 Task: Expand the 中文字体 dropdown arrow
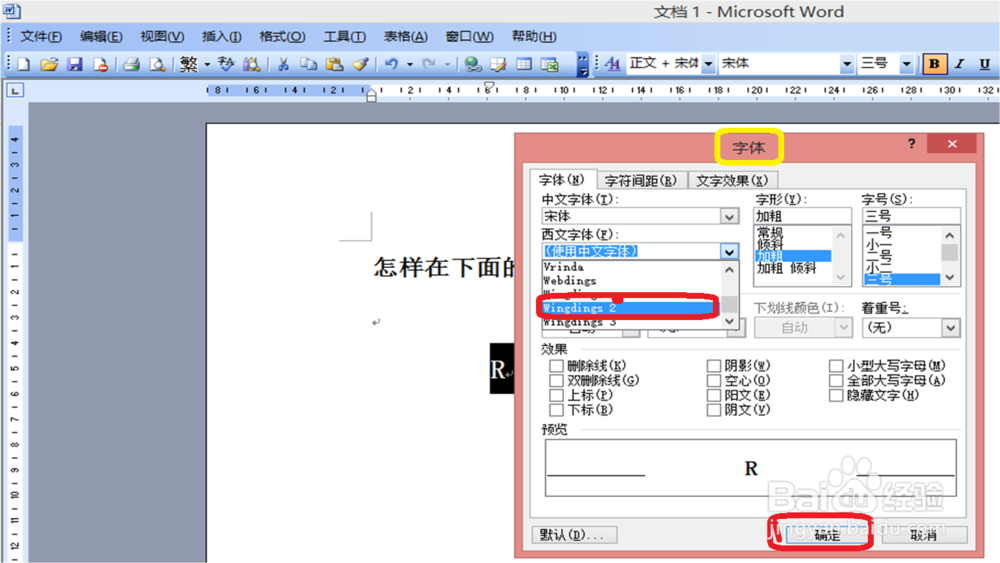(x=730, y=217)
